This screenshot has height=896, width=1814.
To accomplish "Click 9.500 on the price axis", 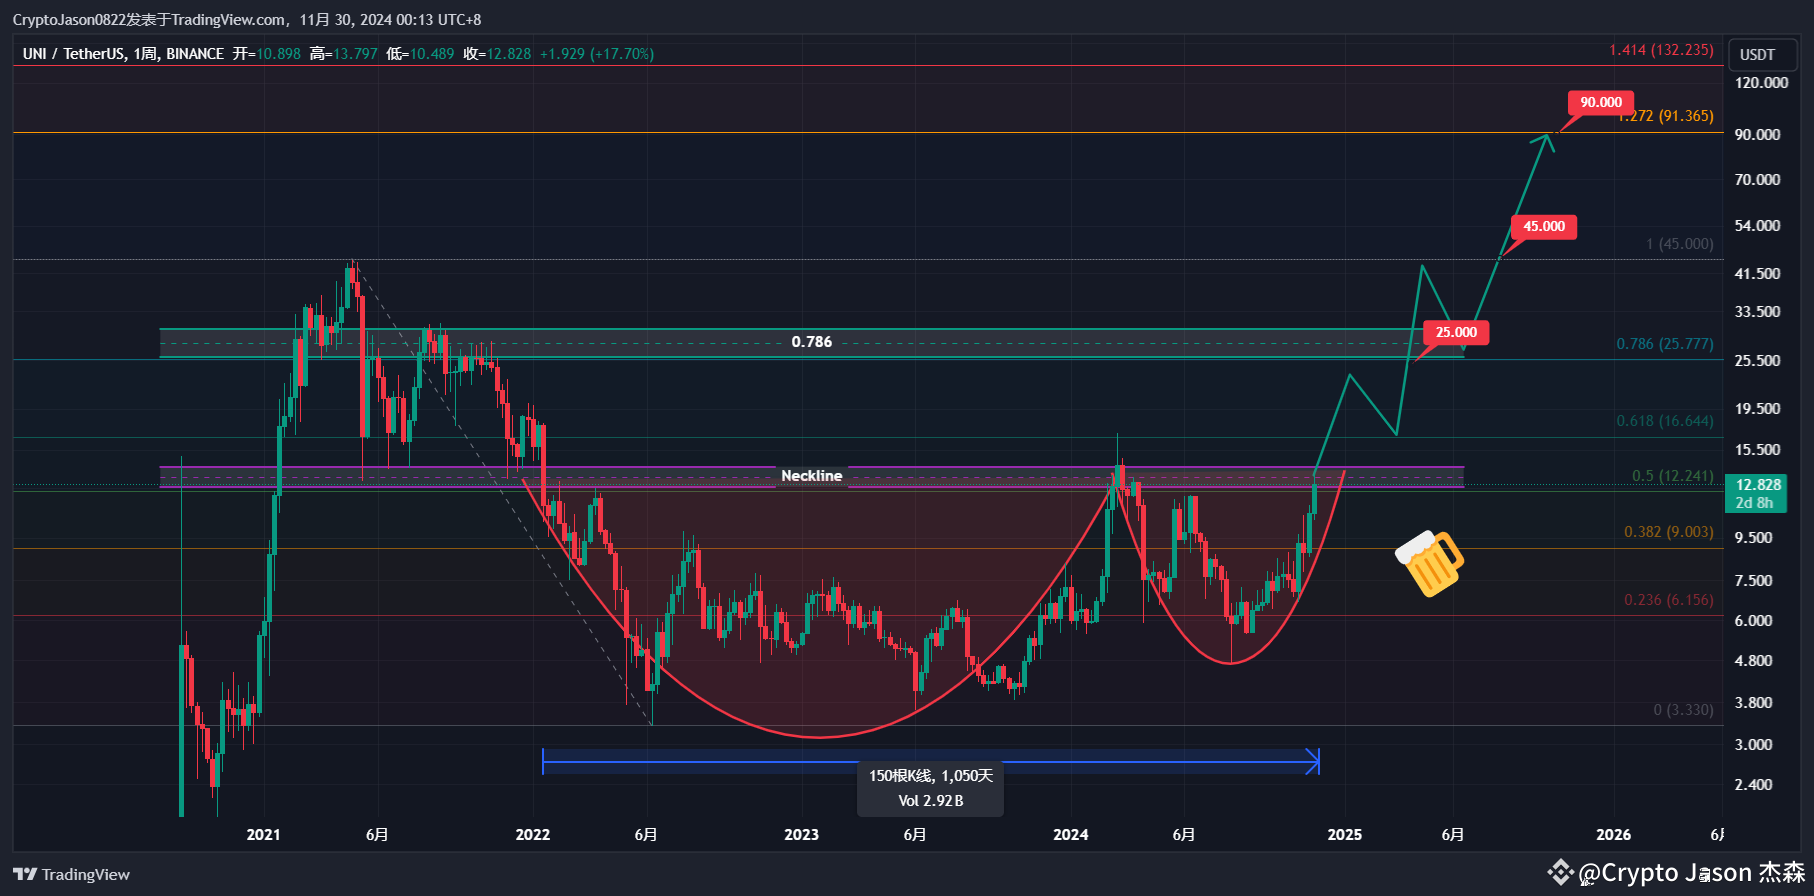I will point(1754,538).
